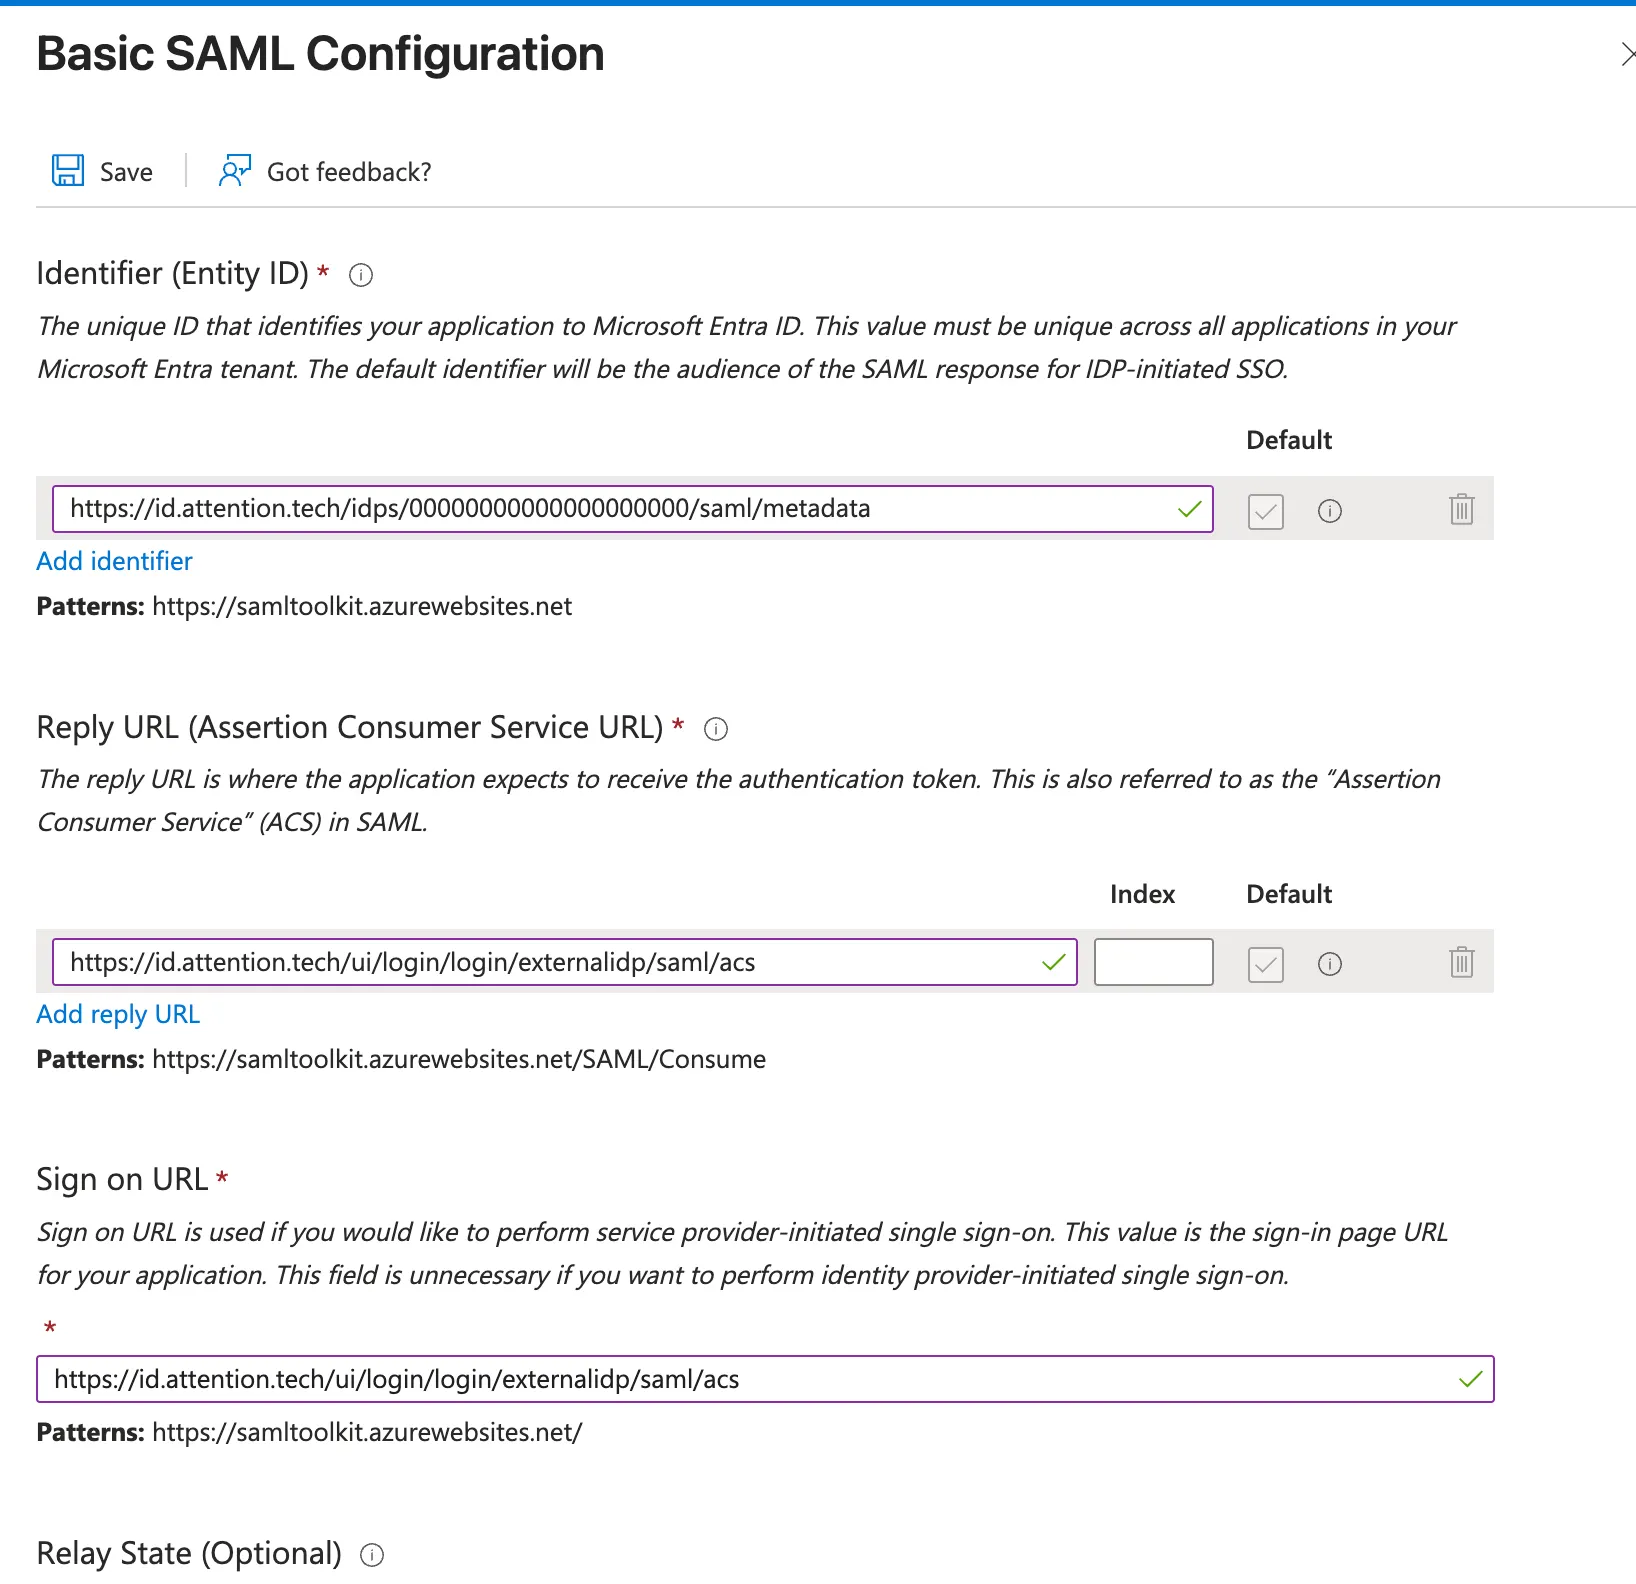Open the Got feedback icon
This screenshot has height=1584, width=1636.
point(234,170)
